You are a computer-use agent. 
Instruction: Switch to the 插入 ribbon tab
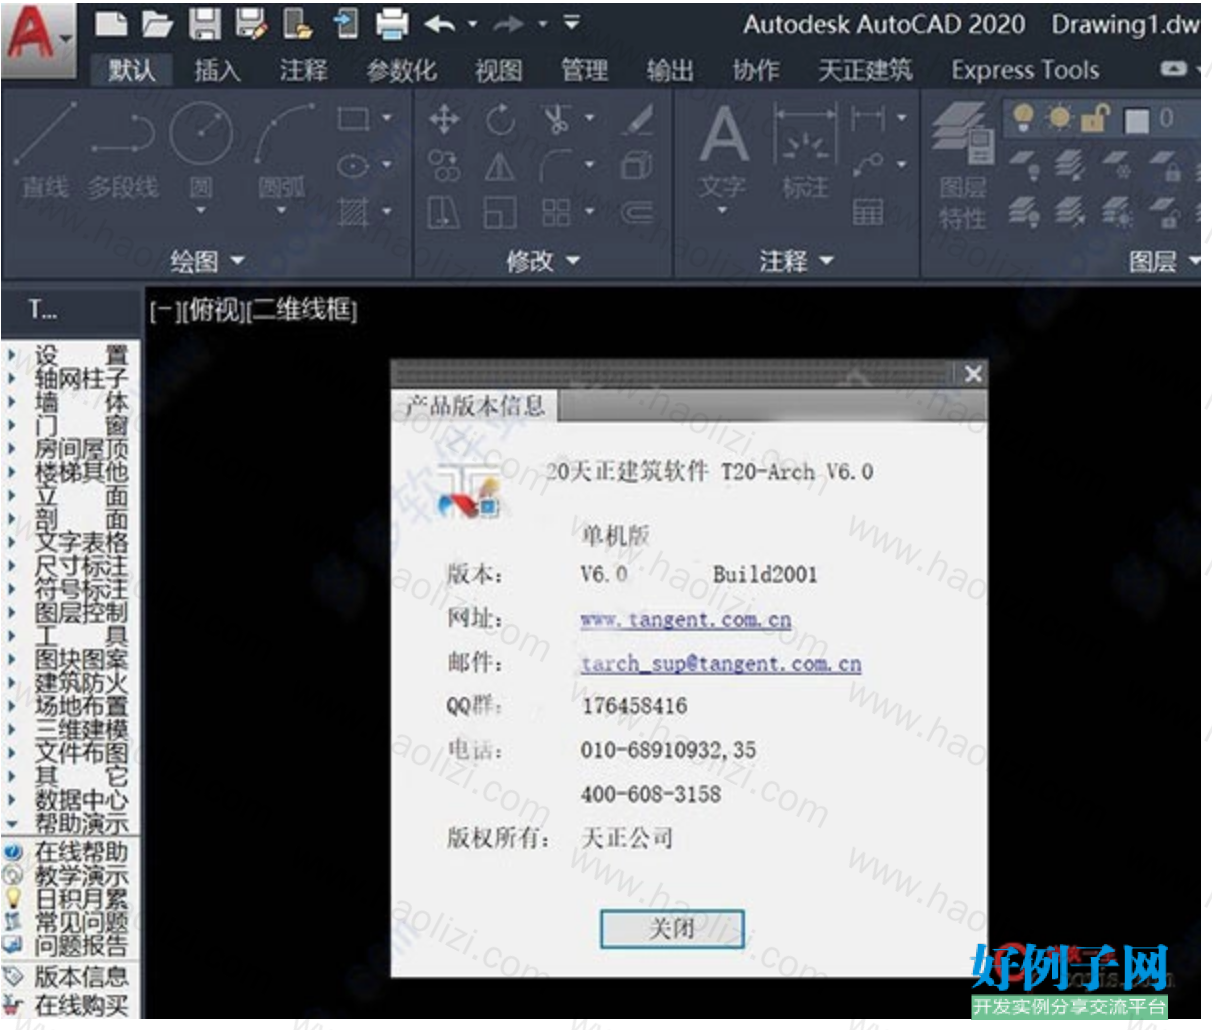click(217, 70)
